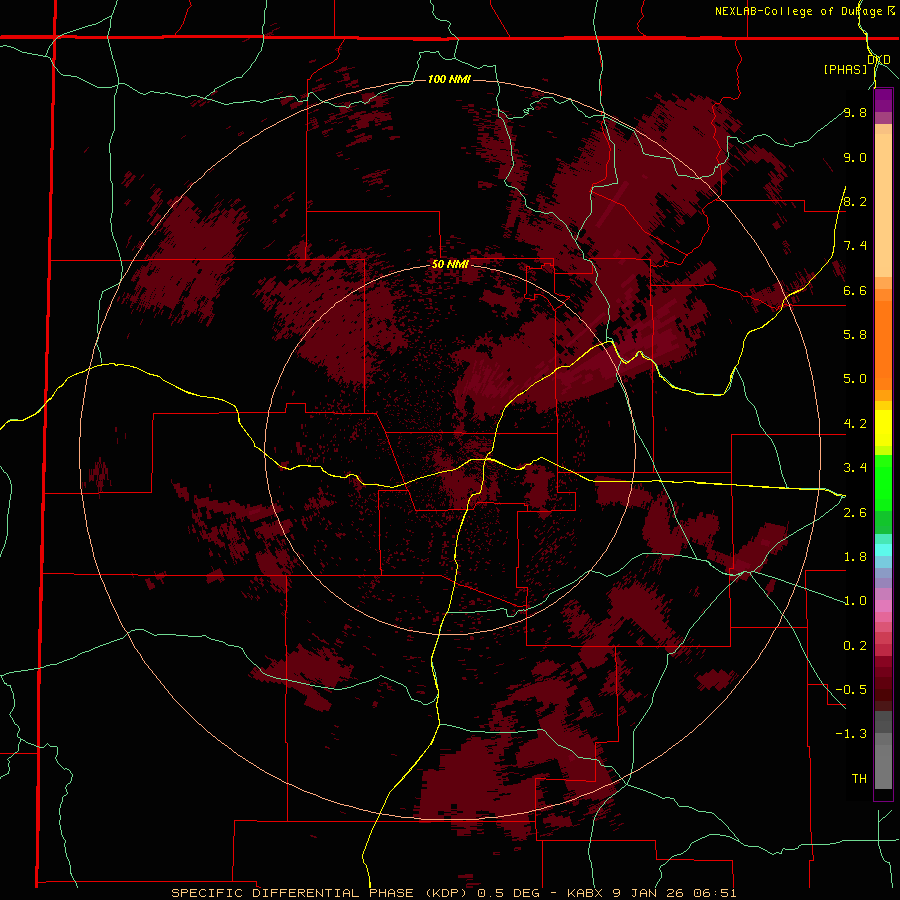This screenshot has height=900, width=900.
Task: Click the 1.8 color scale value
Action: [x=855, y=557]
